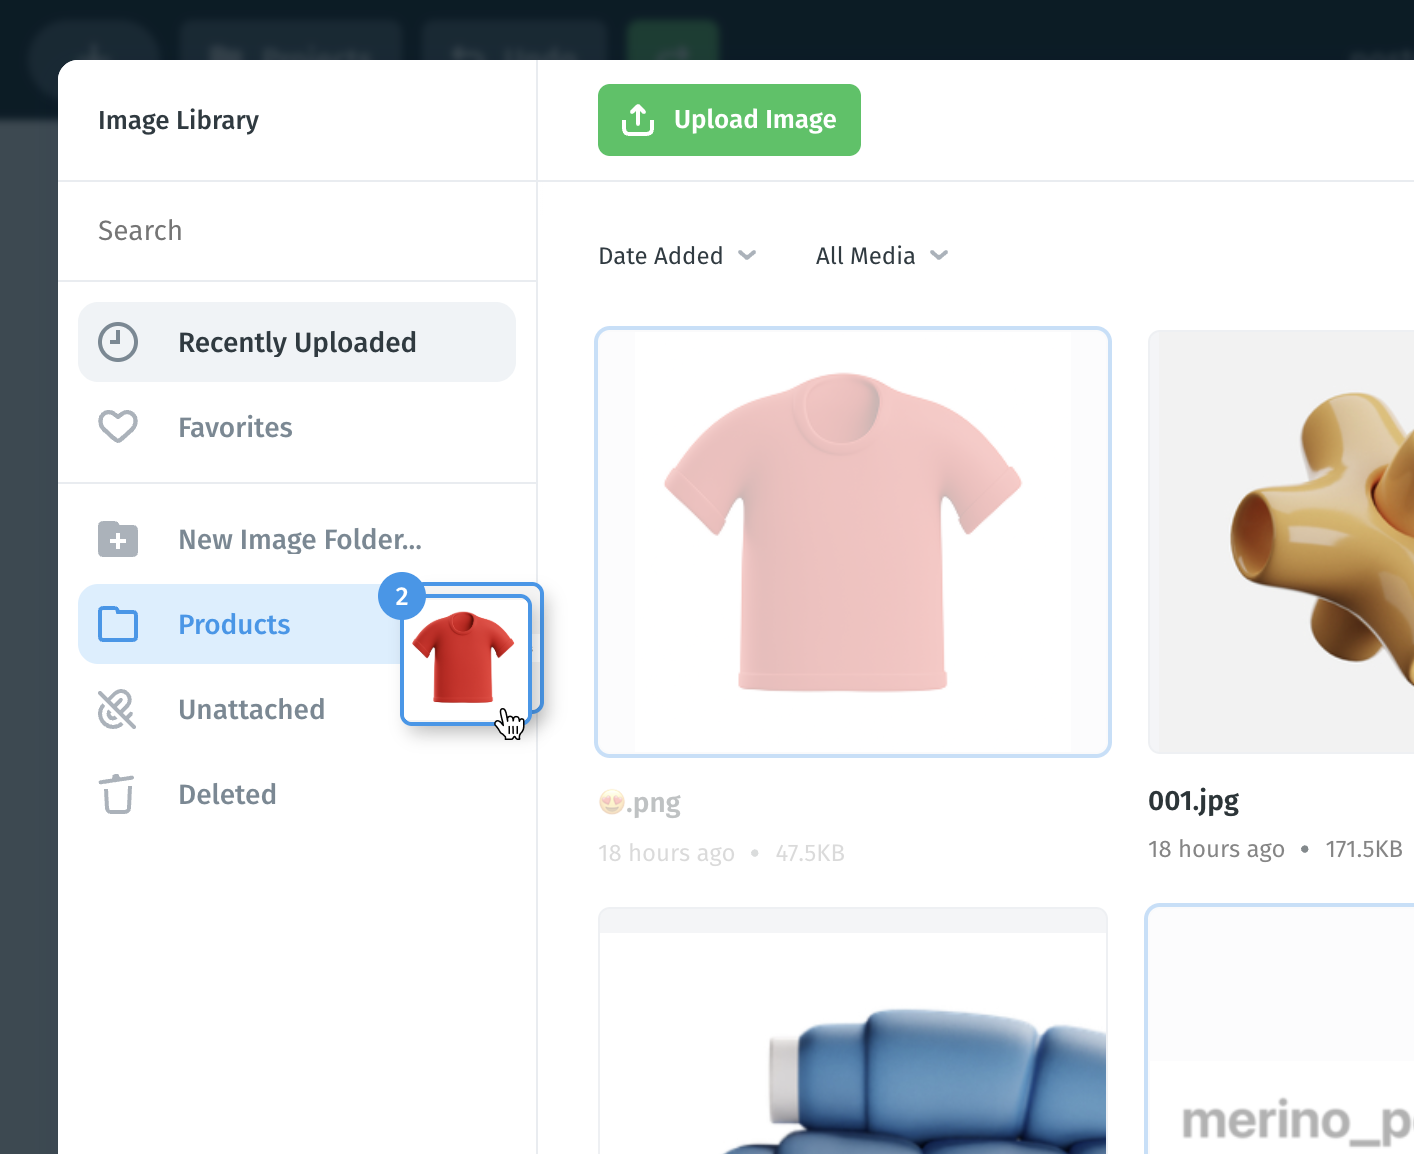Open Recently Uploaded section
Screen dimensions: 1414x1154
(297, 342)
